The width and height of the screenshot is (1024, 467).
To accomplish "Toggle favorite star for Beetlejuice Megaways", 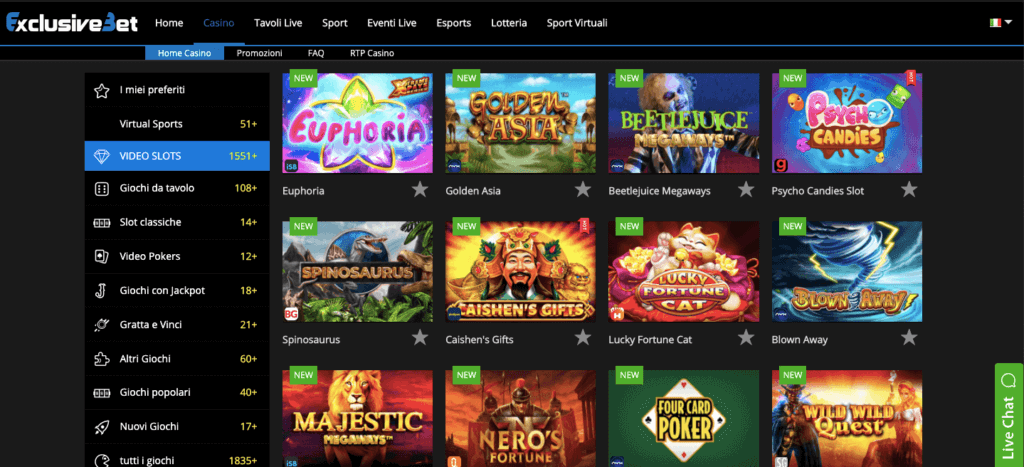I will (x=746, y=189).
